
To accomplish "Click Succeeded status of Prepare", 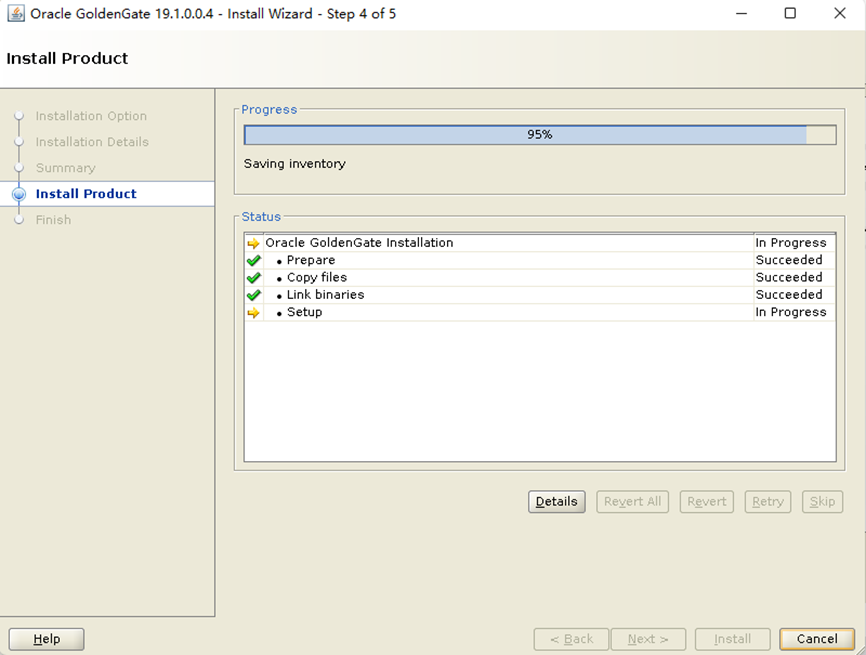I will pyautogui.click(x=789, y=260).
